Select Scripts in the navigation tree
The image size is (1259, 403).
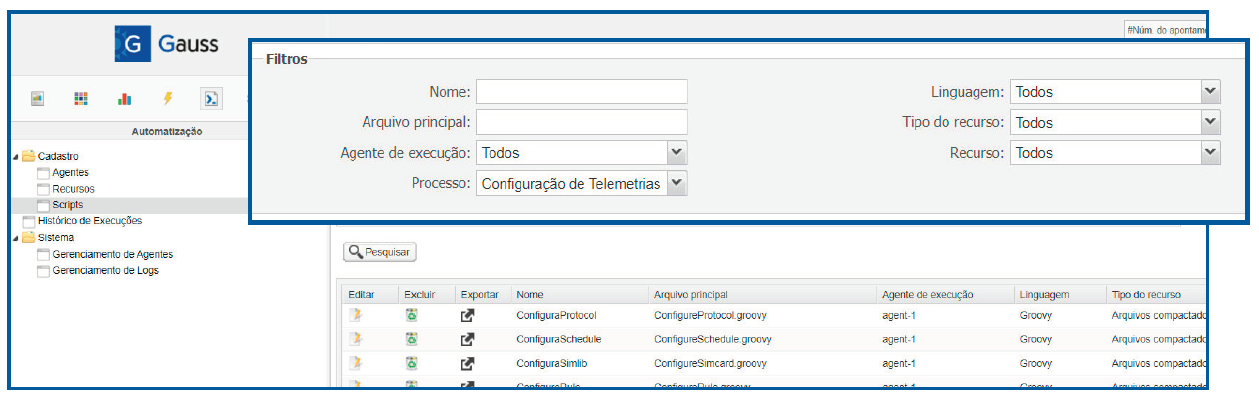(x=67, y=205)
